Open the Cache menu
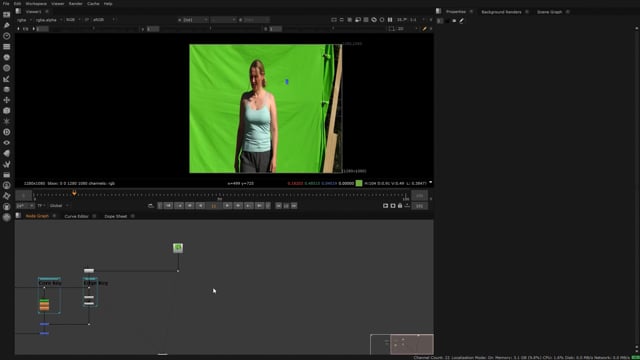640x360 pixels. point(93,4)
